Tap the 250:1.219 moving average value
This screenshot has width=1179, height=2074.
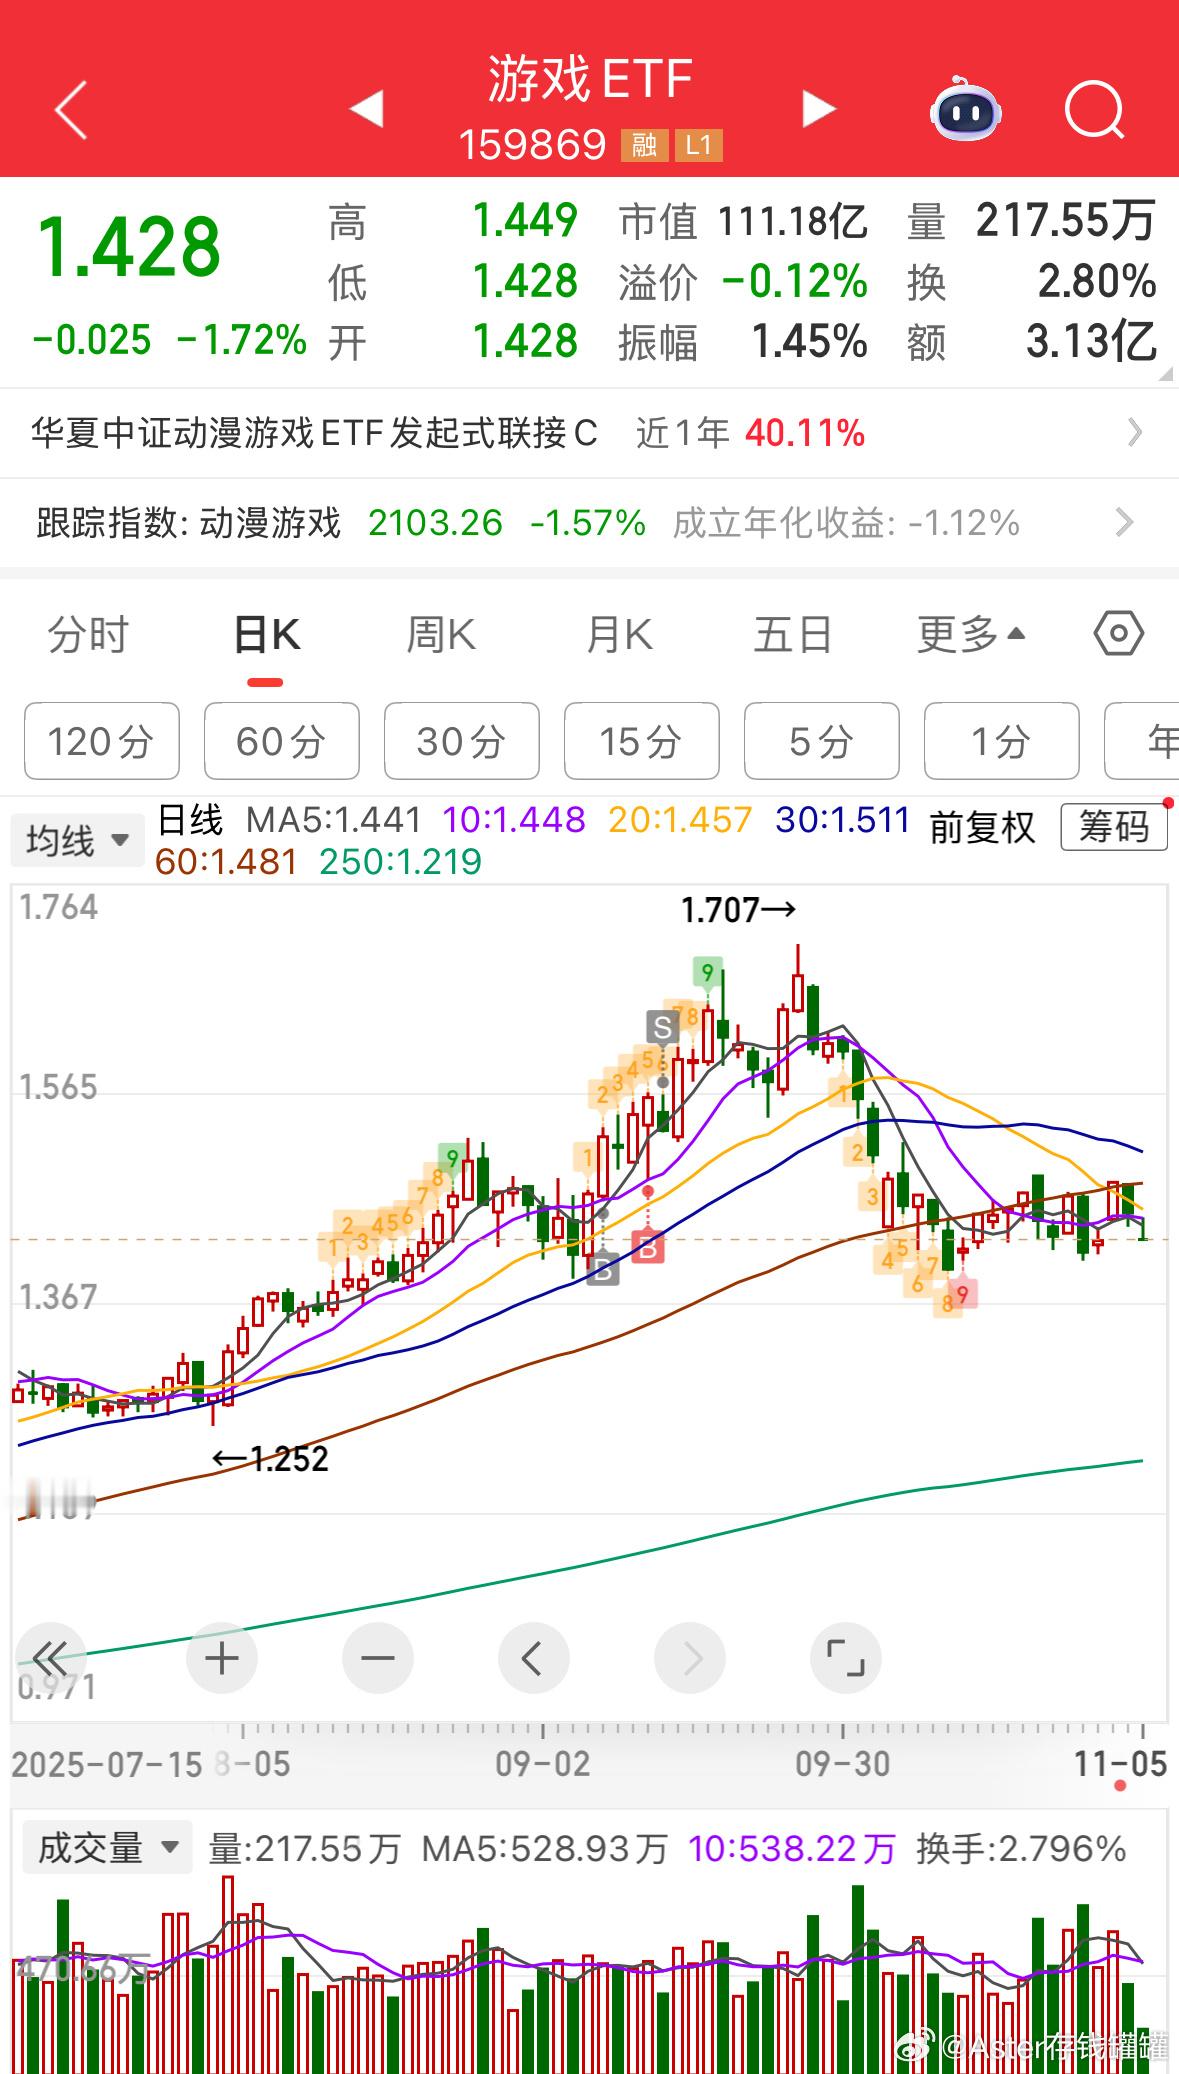401,862
